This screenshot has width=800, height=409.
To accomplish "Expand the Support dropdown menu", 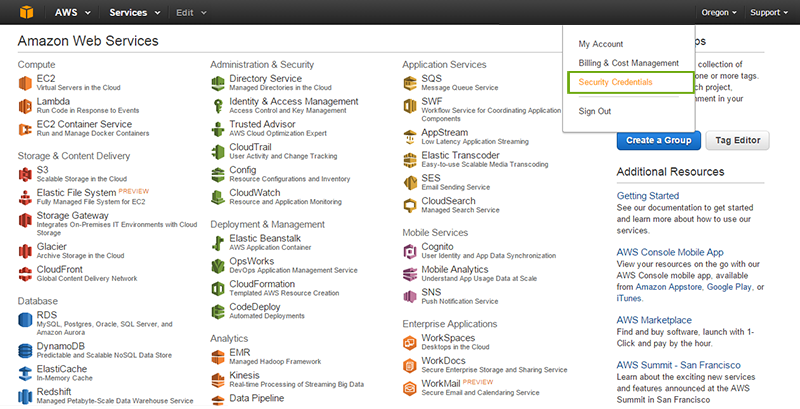I will click(x=770, y=13).
